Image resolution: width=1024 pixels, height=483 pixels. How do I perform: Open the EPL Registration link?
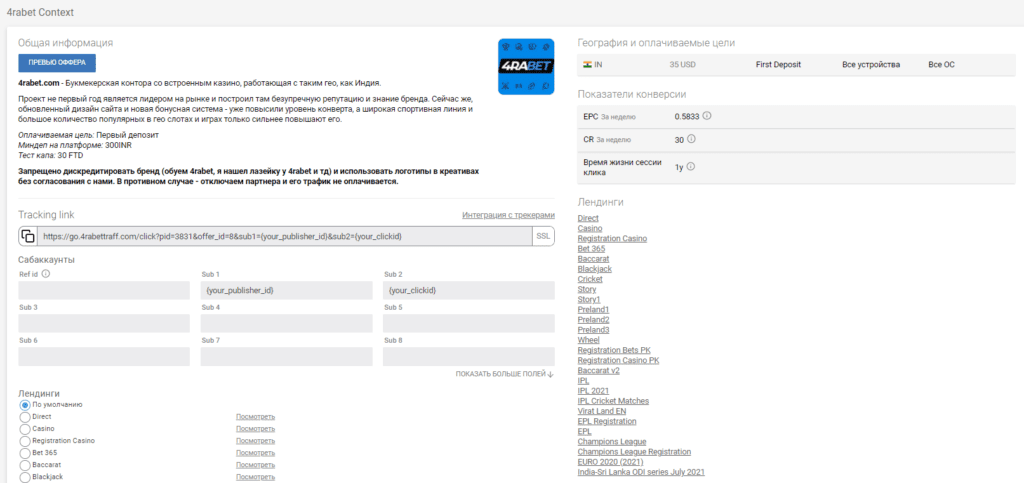(x=607, y=421)
